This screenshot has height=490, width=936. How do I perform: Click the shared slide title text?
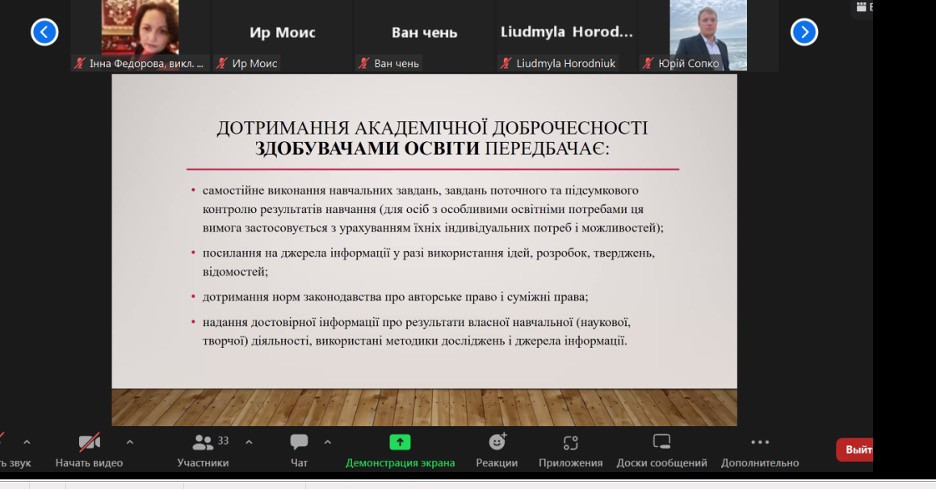[432, 138]
